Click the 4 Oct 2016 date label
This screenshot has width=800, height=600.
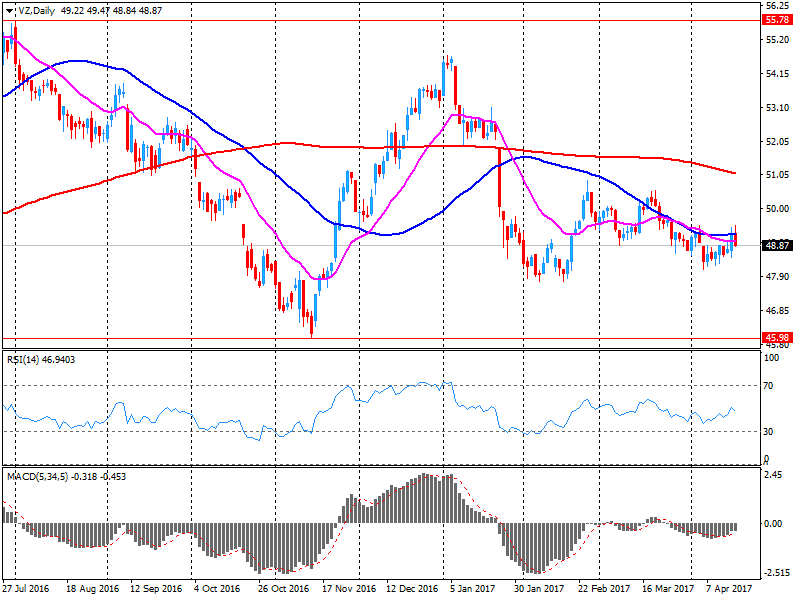click(x=217, y=588)
